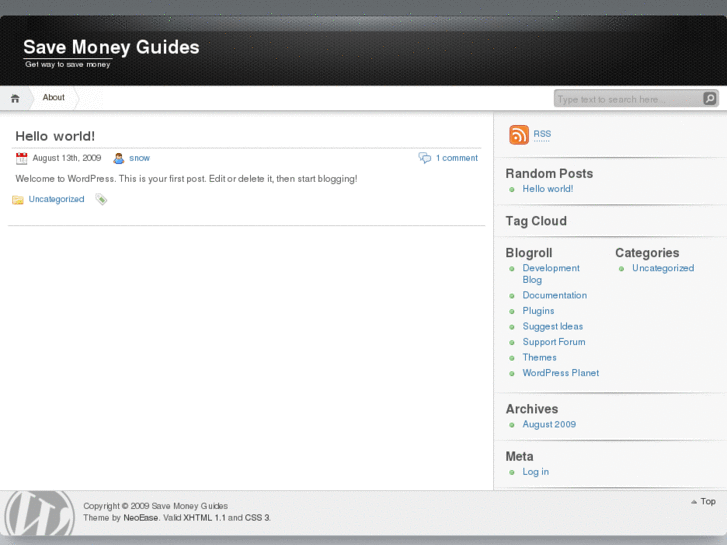Click the Archives heading

point(532,409)
